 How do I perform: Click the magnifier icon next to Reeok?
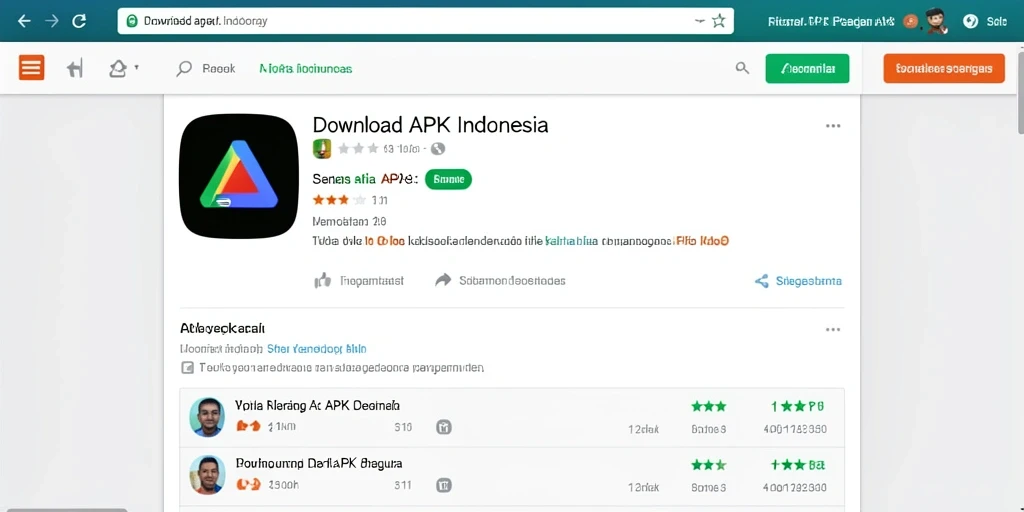pyautogui.click(x=184, y=69)
